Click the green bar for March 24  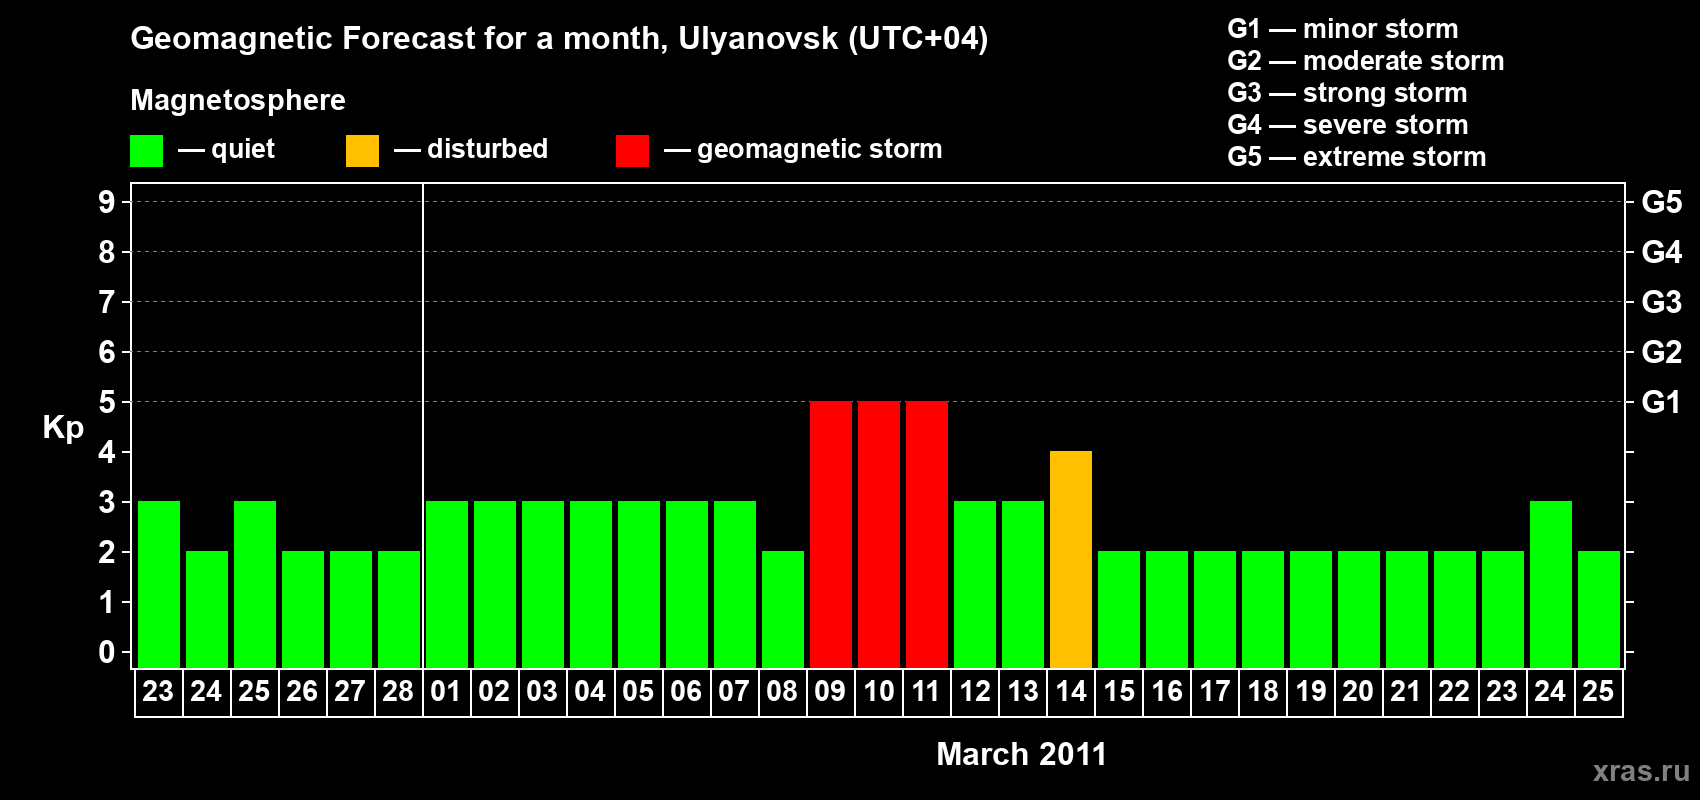coord(1551,584)
